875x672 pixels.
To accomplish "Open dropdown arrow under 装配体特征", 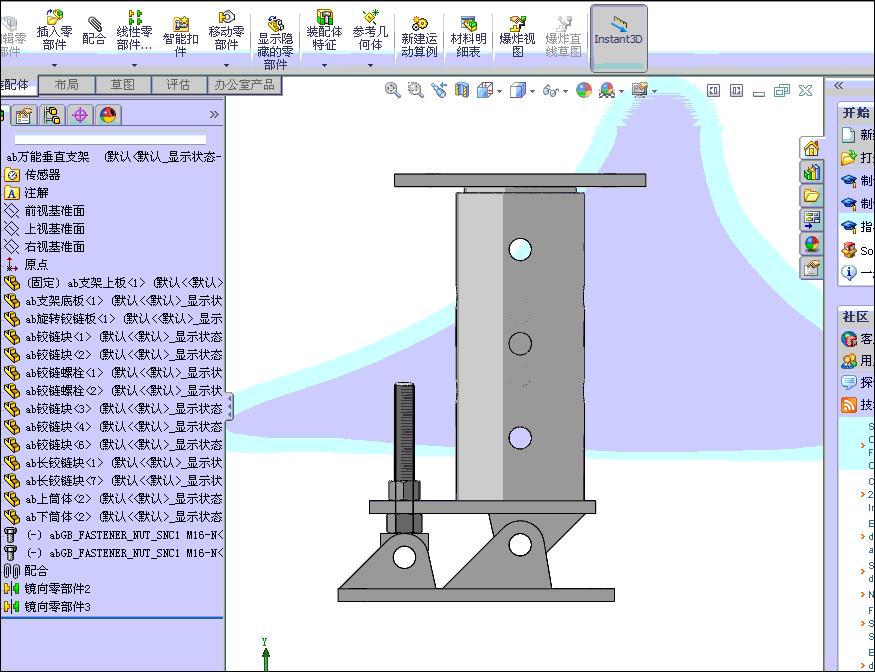I will (324, 65).
